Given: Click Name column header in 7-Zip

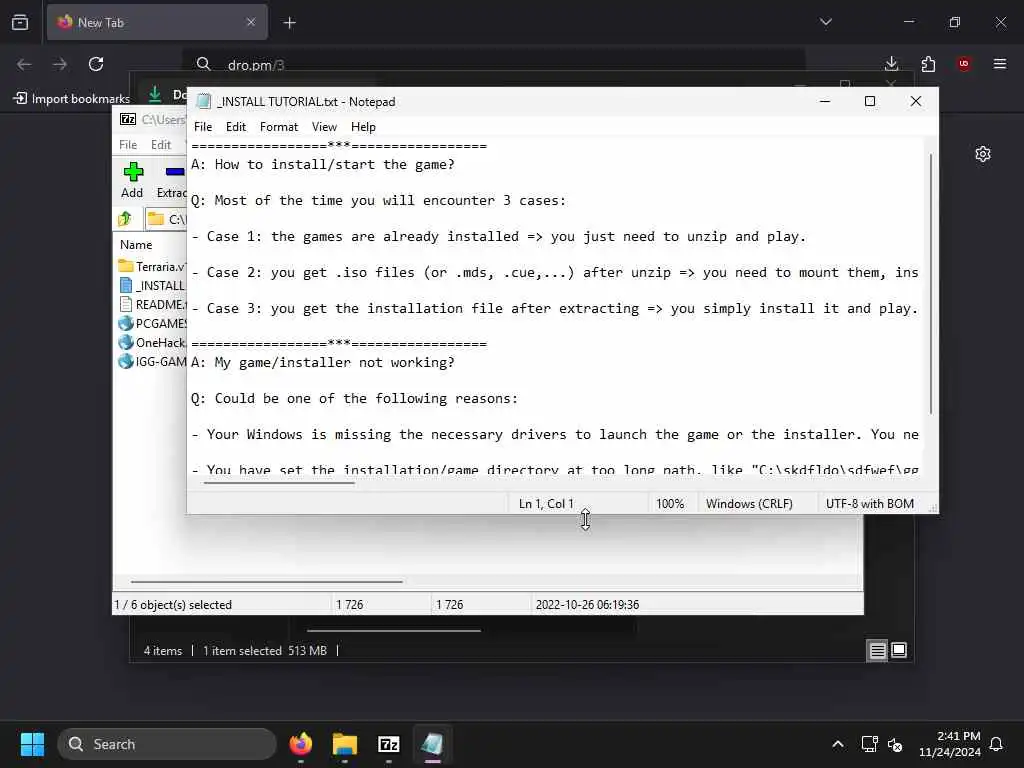Looking at the screenshot, I should [136, 245].
